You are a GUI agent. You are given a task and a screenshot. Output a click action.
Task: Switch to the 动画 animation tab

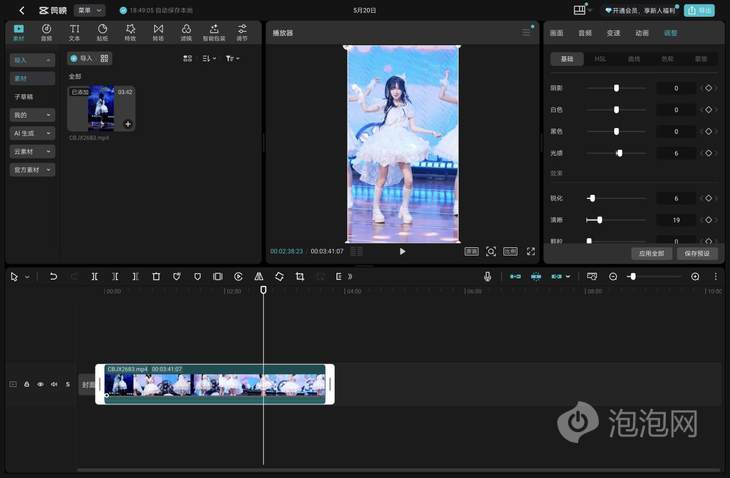pos(642,33)
